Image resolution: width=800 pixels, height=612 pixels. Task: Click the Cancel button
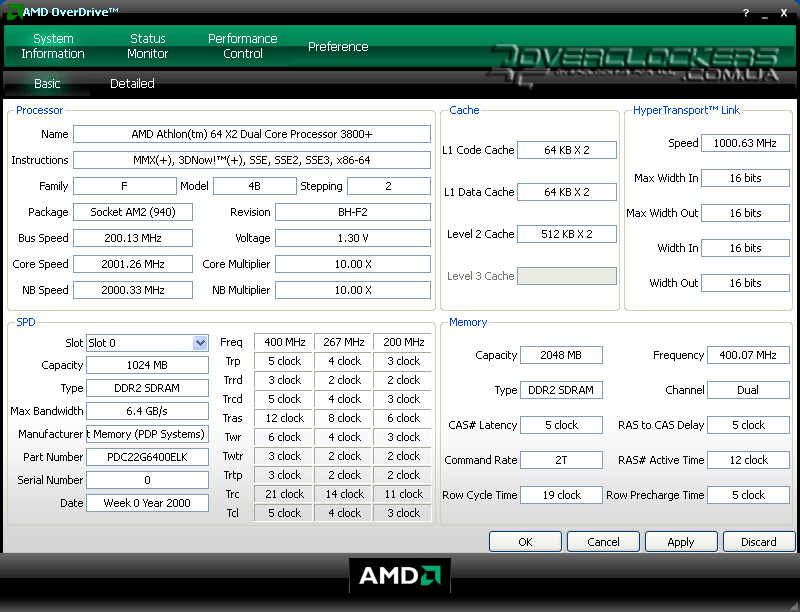point(603,542)
